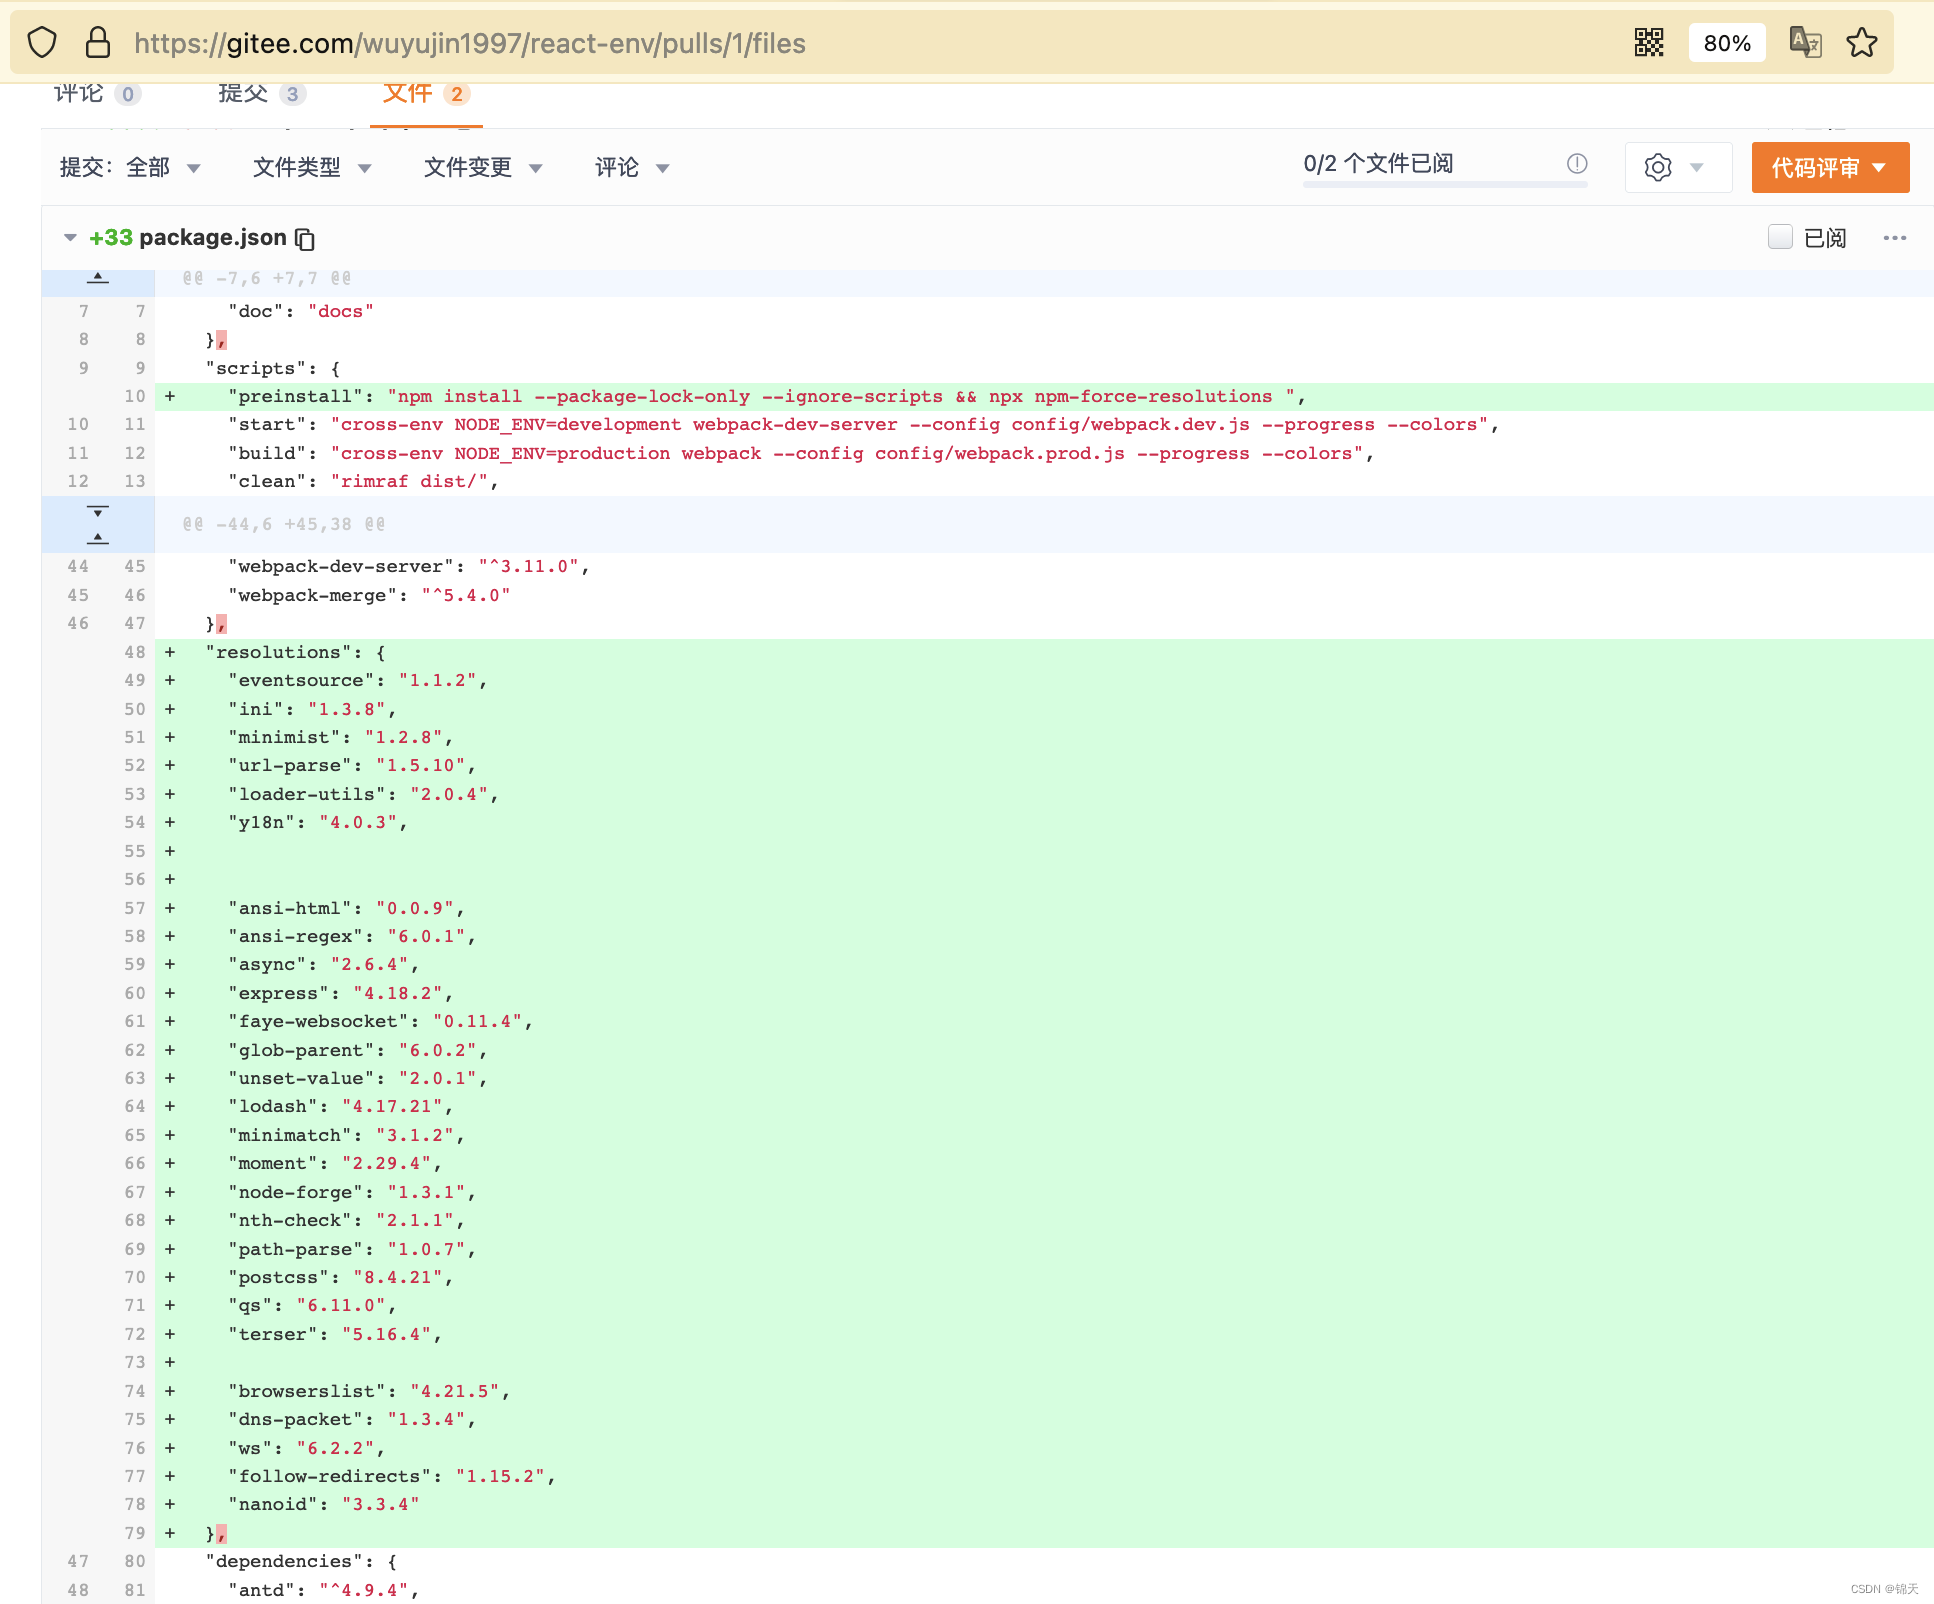Viewport: 1934px width, 1604px height.
Task: Click the "doc": "docs" line
Action: [x=301, y=312]
